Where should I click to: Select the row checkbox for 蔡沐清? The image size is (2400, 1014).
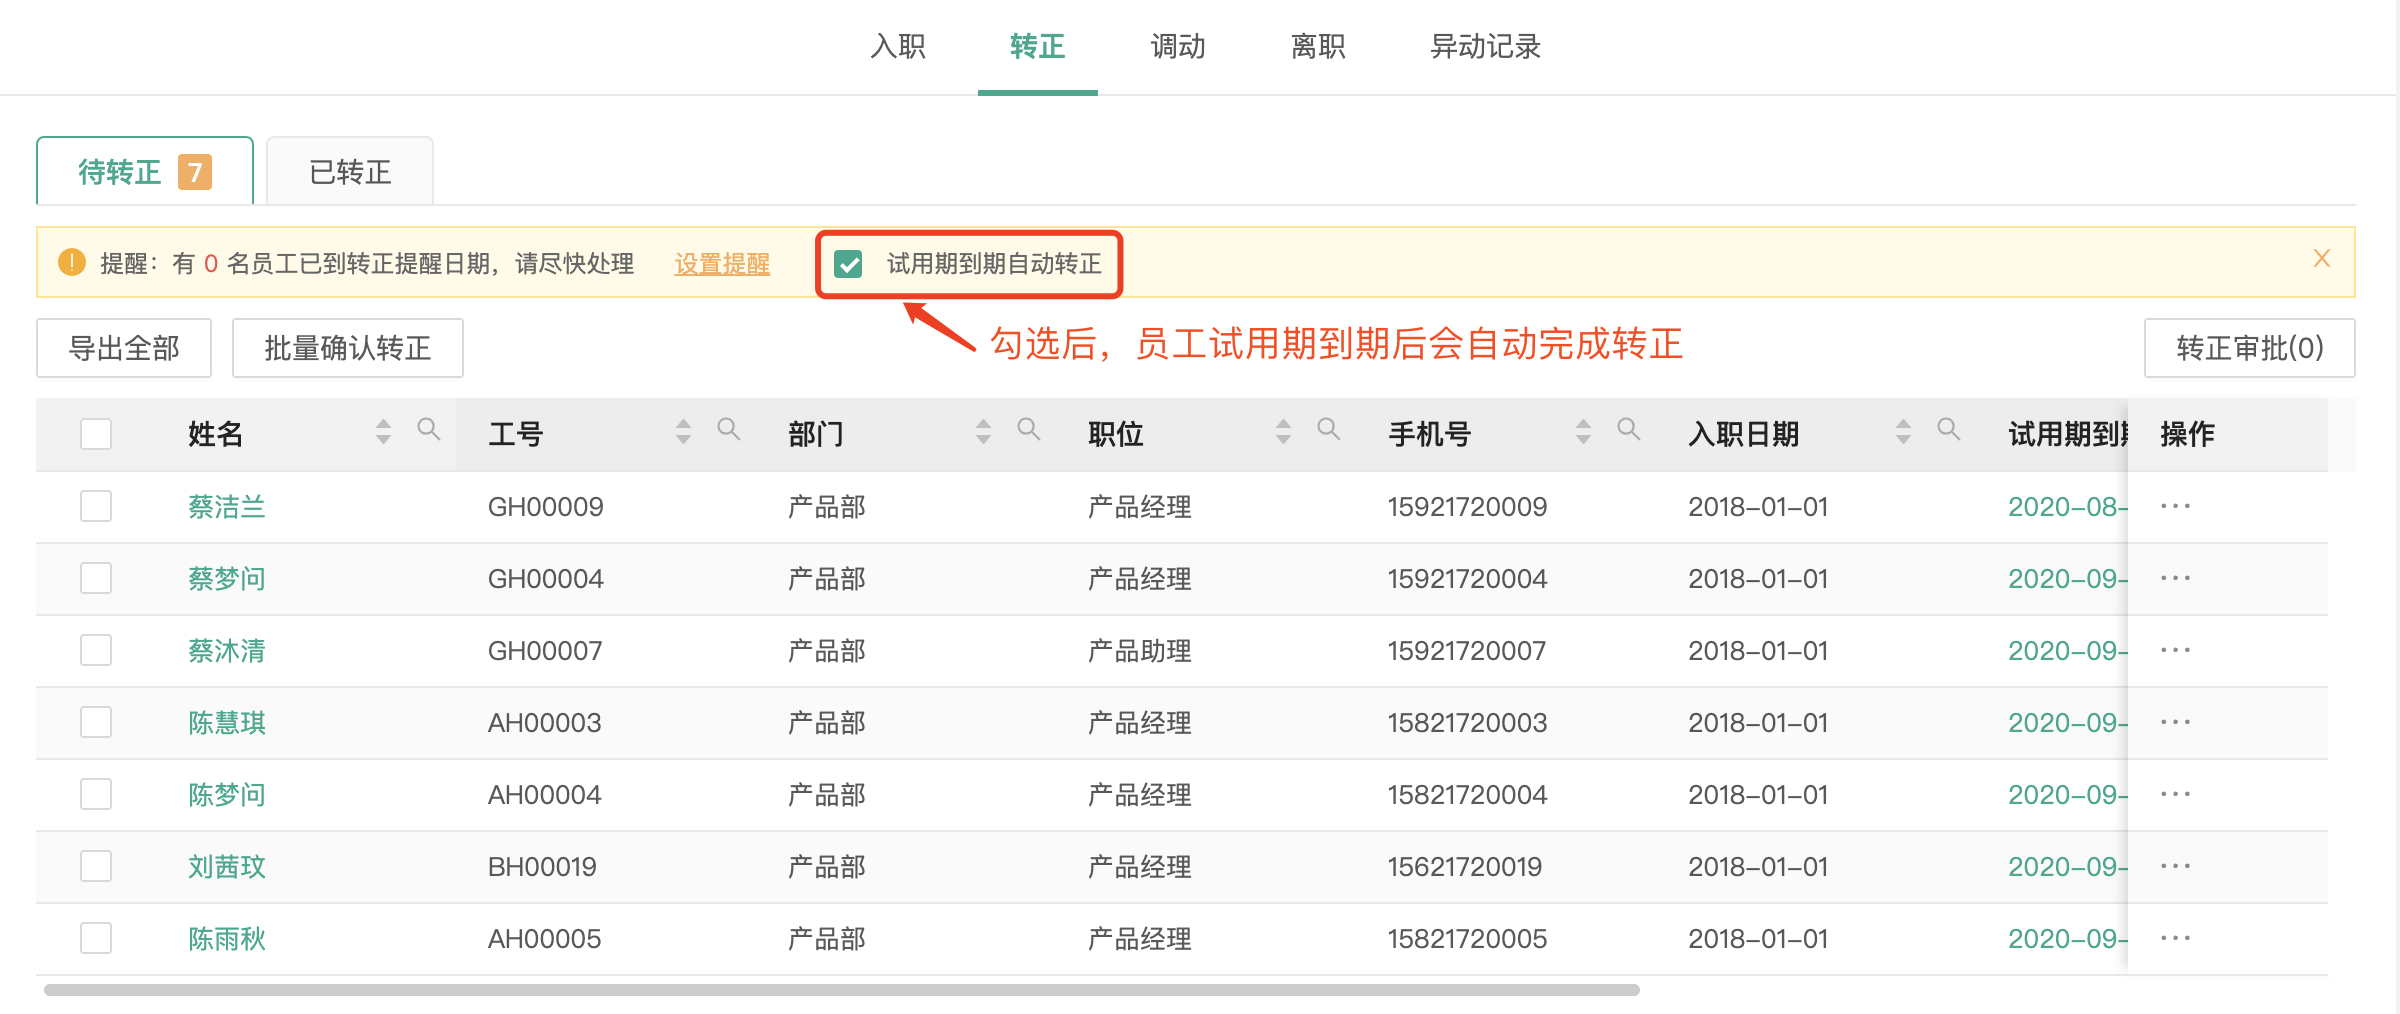[x=96, y=650]
